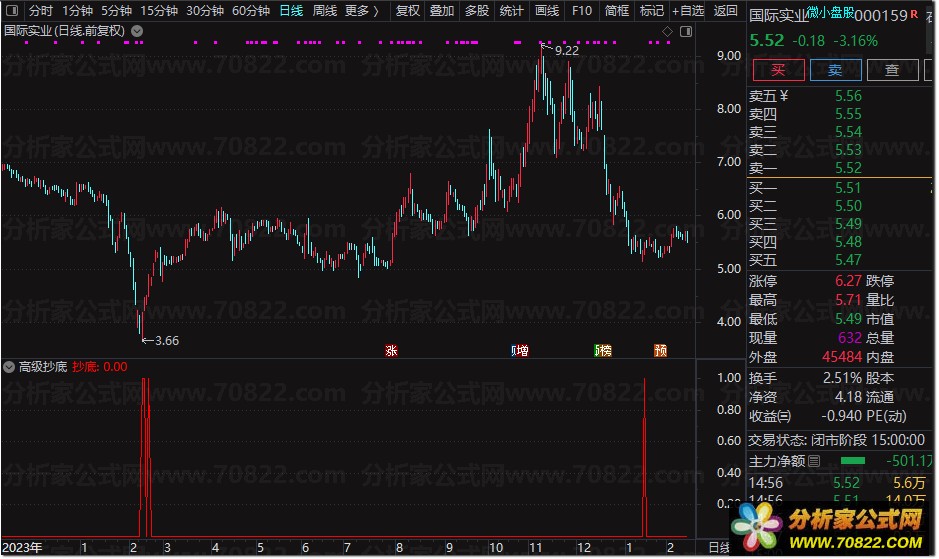Click 交易状态 闭市阶段 status line
Screen dimensions: 939x559
click(x=837, y=440)
